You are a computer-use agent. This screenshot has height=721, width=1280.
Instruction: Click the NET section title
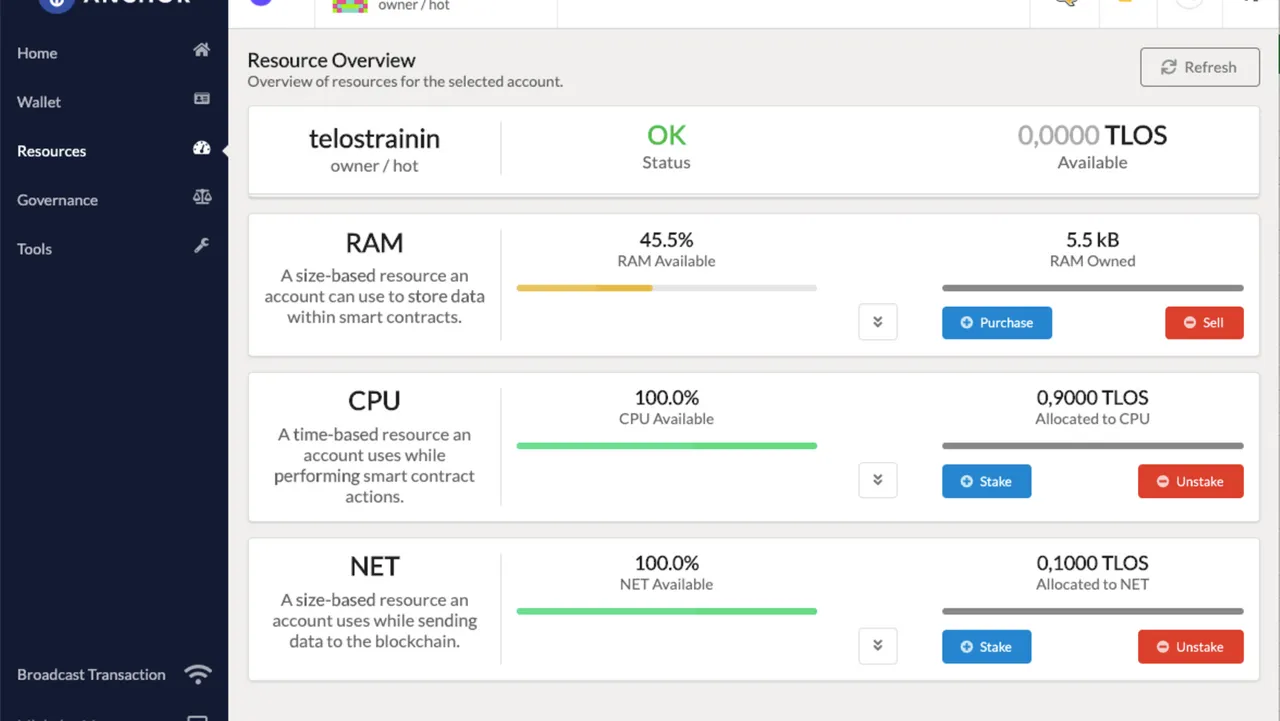374,567
